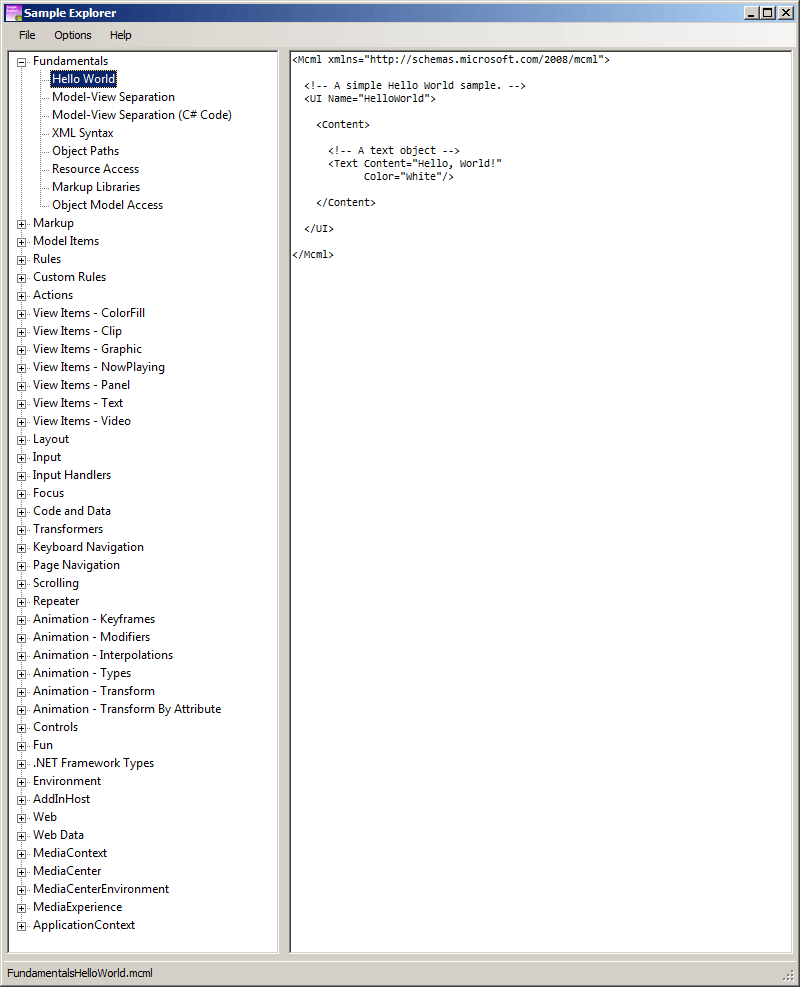Expand View Items - ColorFill node
Image resolution: width=800 pixels, height=987 pixels.
click(21, 314)
